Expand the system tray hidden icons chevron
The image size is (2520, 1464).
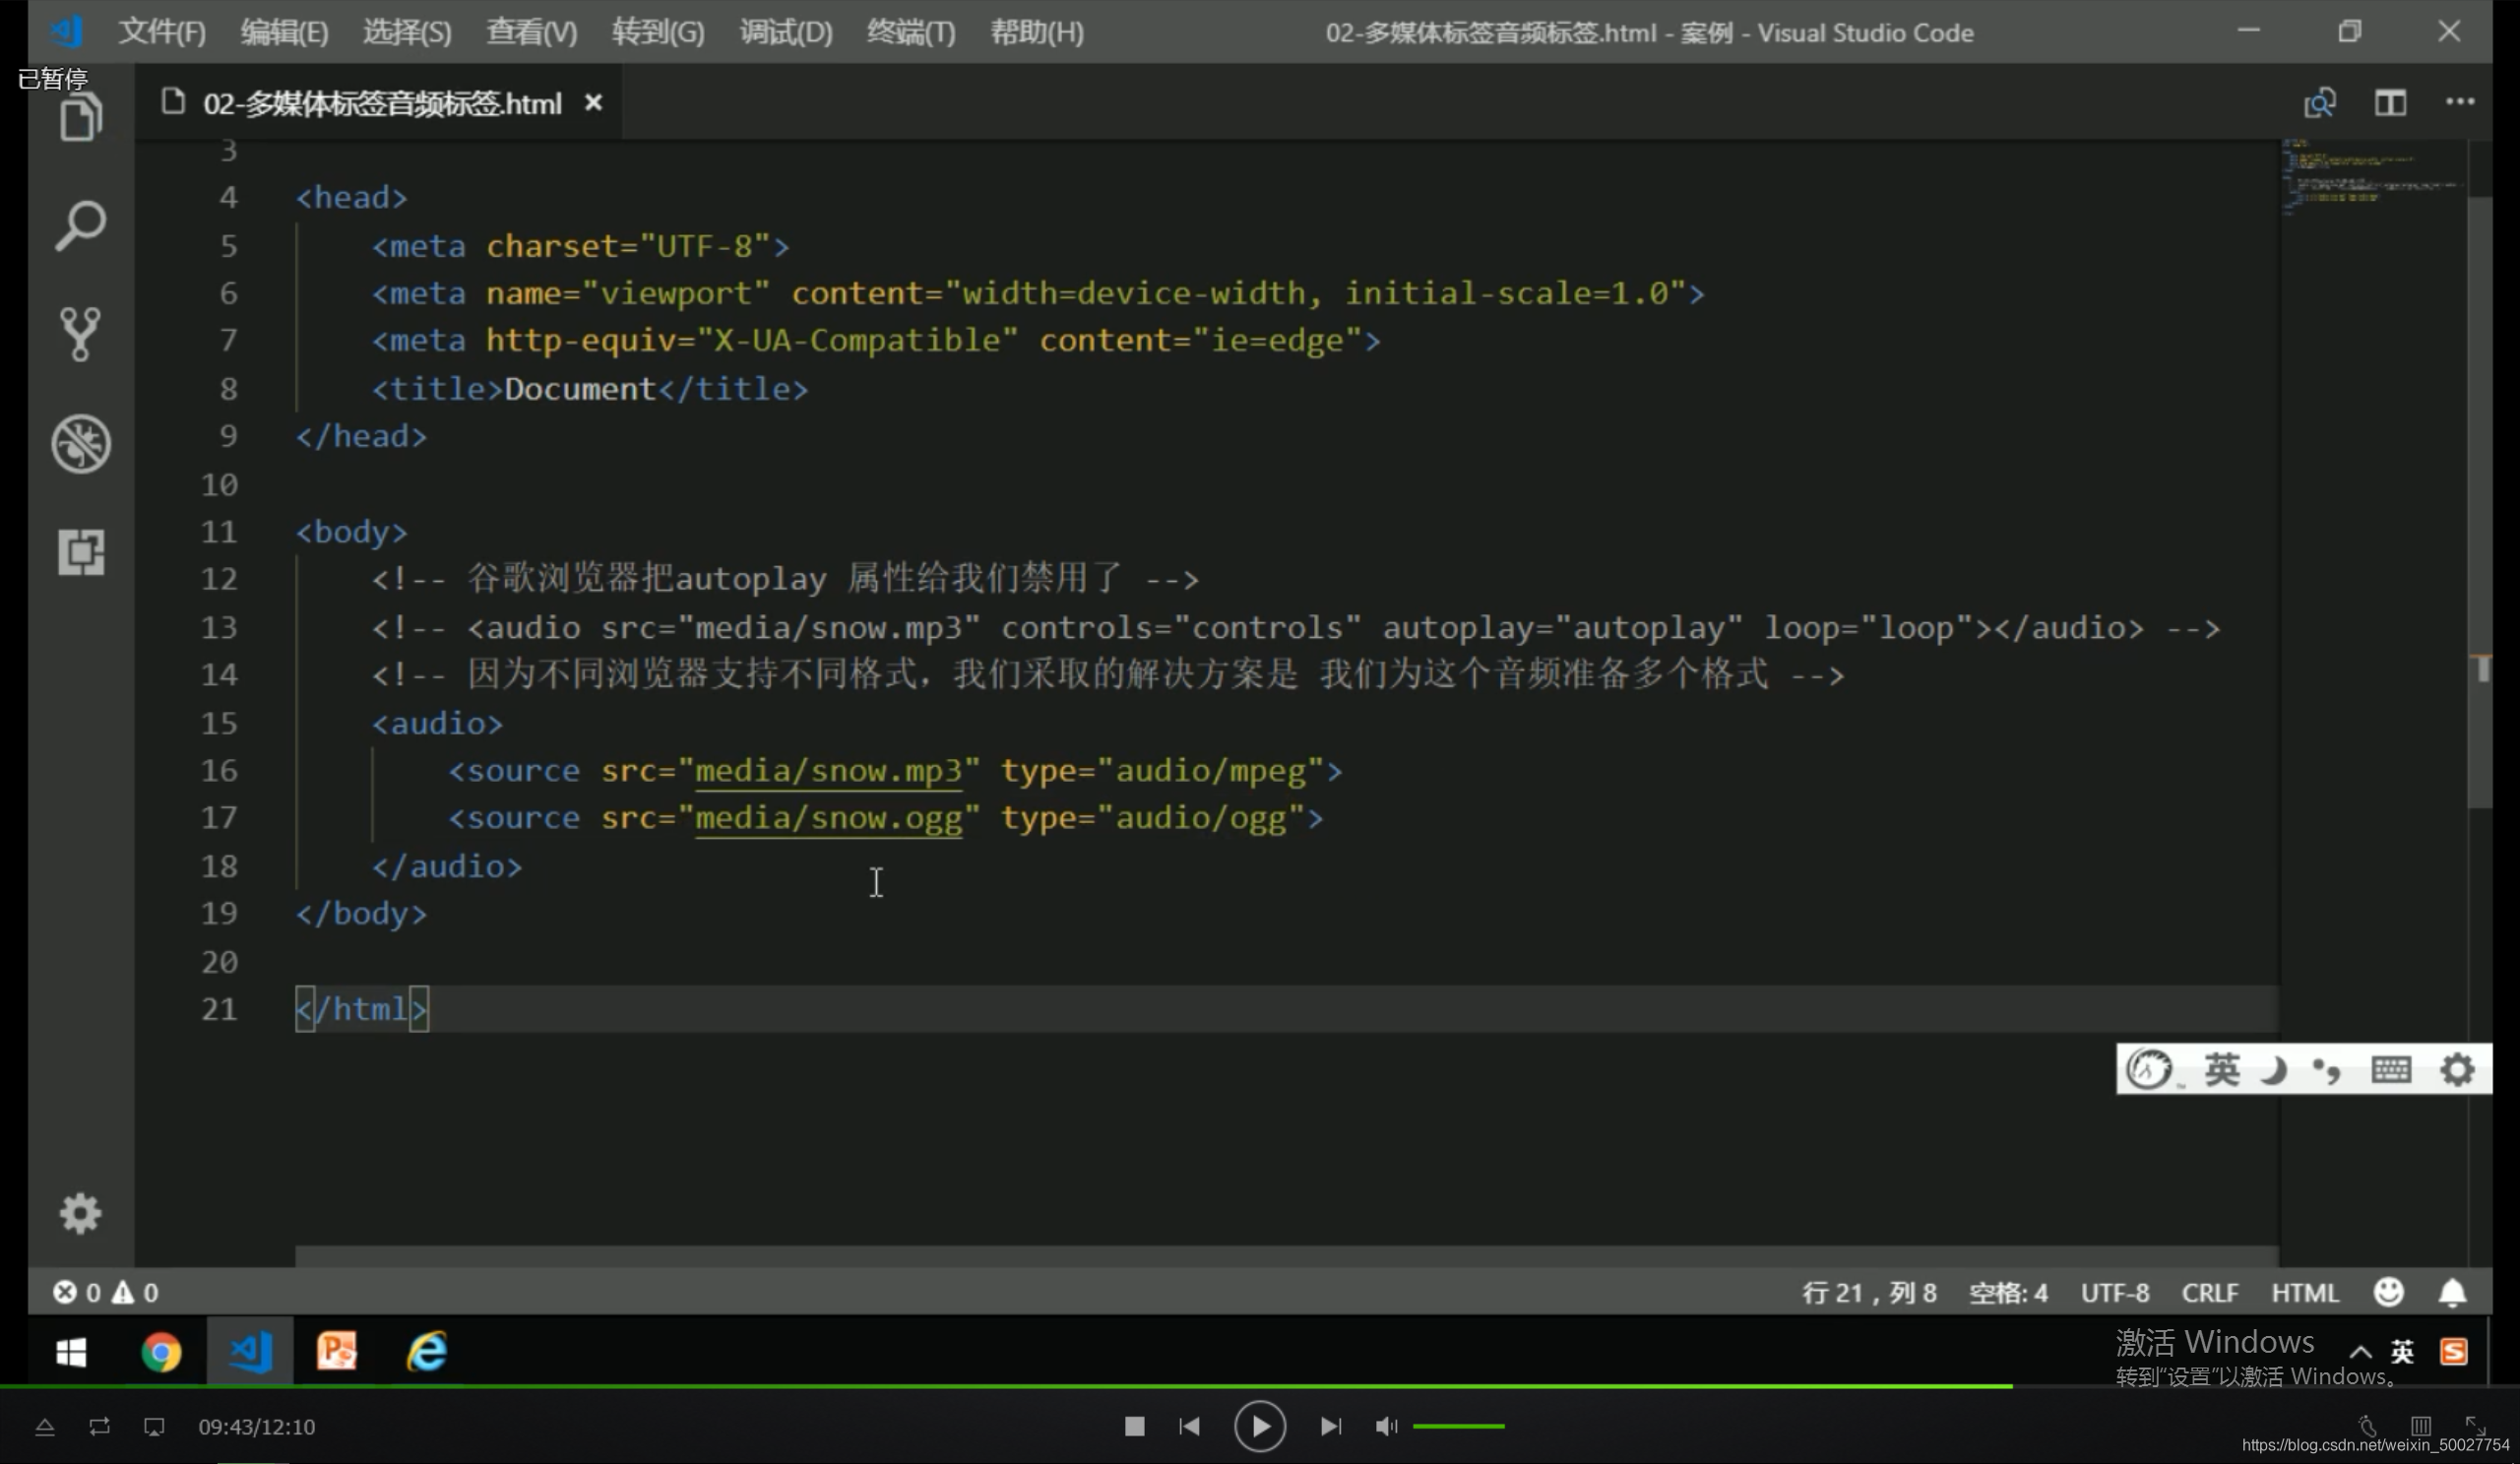click(x=2360, y=1352)
